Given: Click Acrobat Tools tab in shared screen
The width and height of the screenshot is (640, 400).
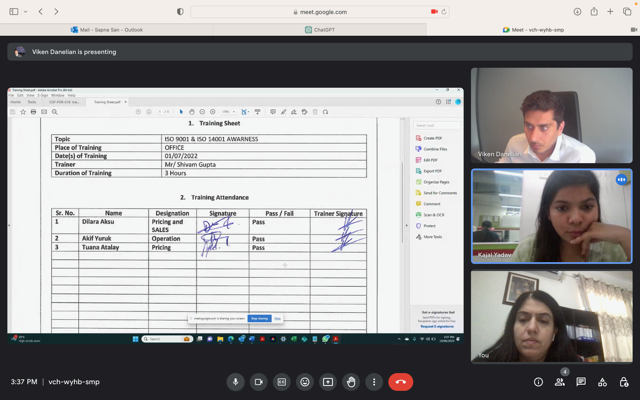Looking at the screenshot, I should (32, 102).
